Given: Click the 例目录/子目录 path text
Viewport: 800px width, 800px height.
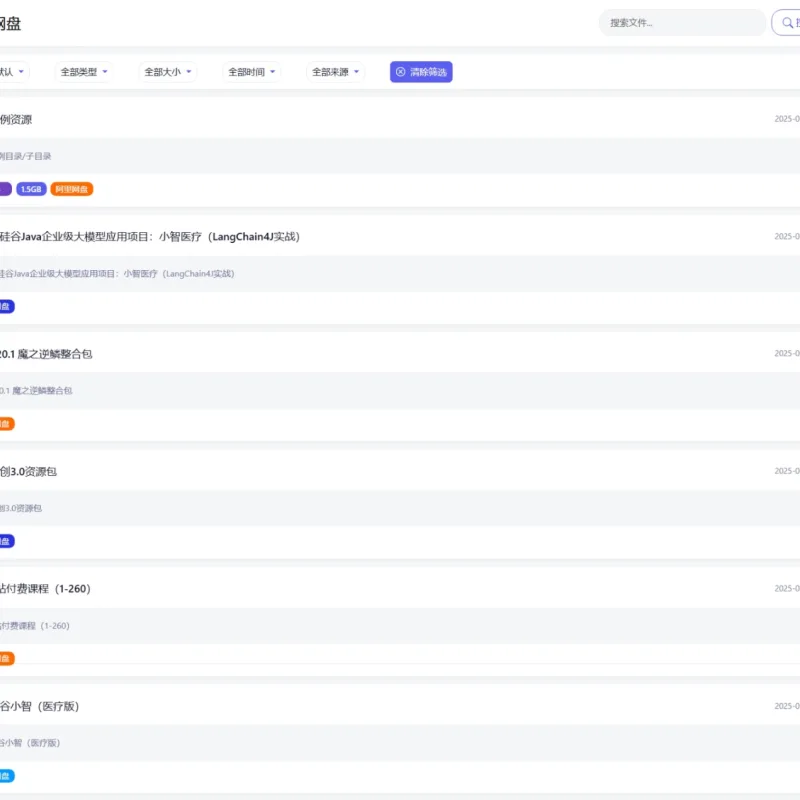Looking at the screenshot, I should [26, 156].
